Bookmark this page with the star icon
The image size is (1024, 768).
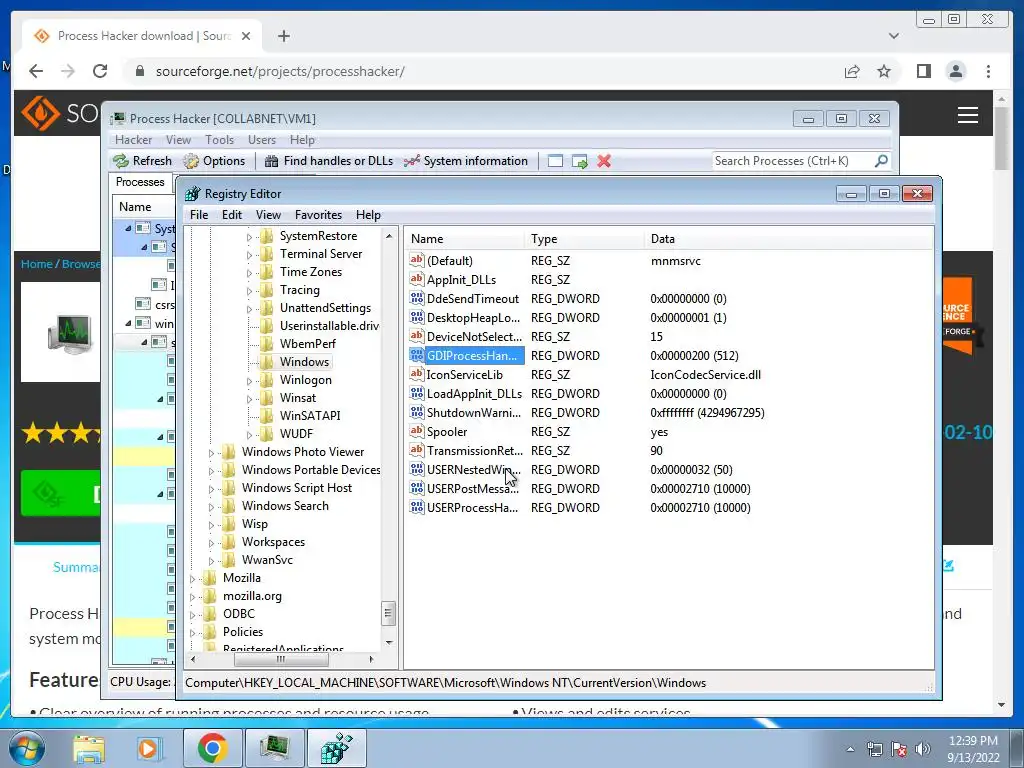(884, 71)
